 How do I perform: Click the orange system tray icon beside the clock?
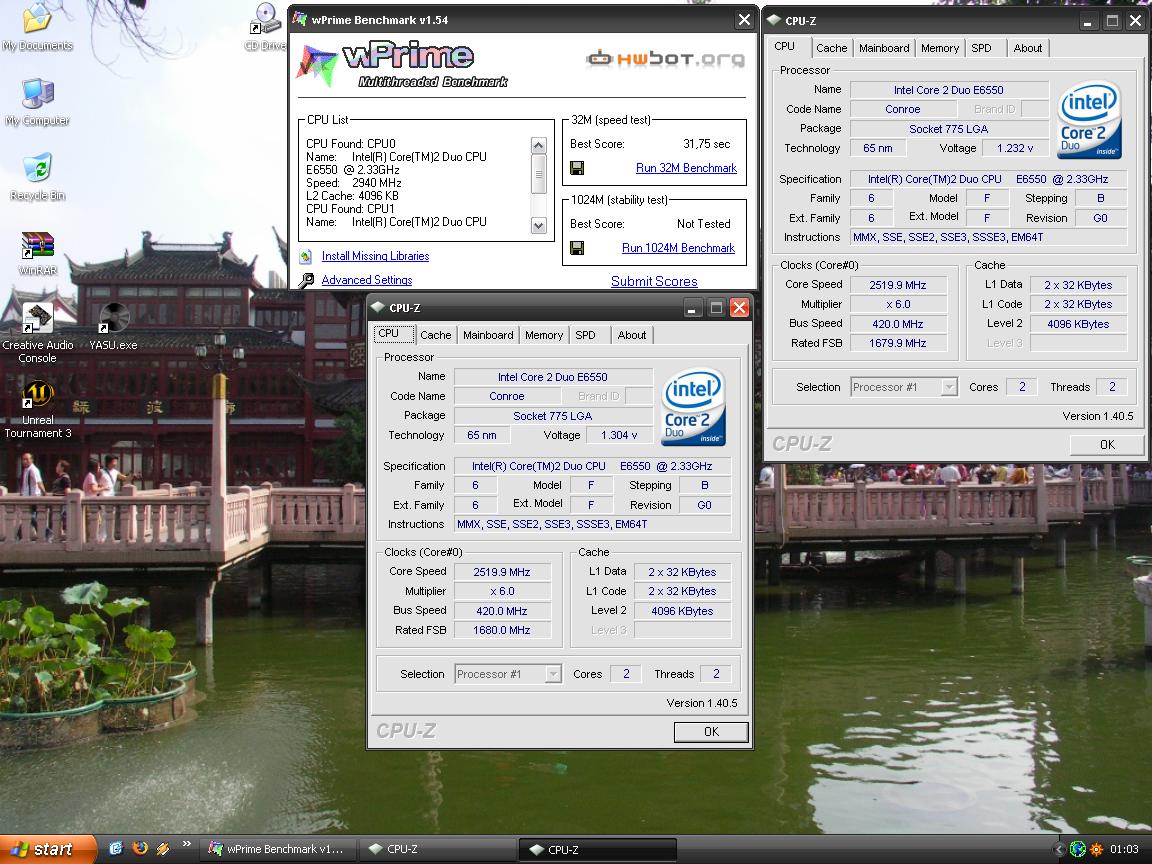pos(1096,849)
